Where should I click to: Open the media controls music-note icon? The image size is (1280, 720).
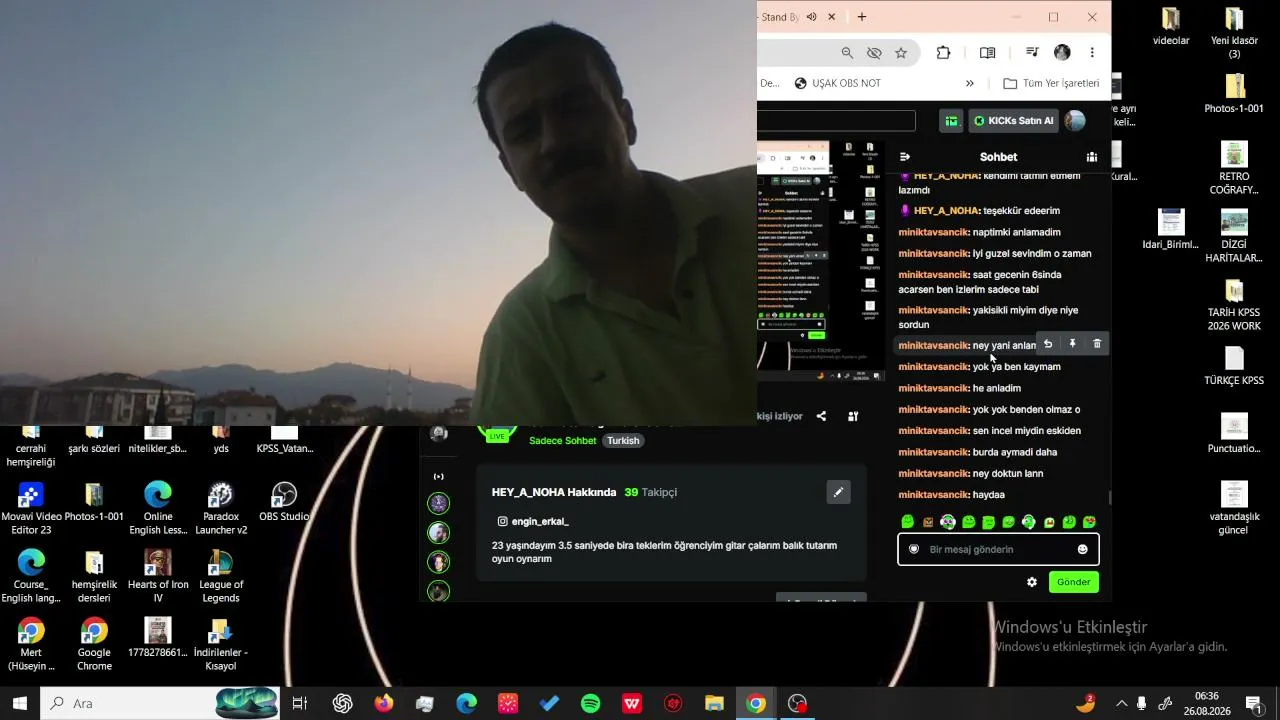point(1032,53)
